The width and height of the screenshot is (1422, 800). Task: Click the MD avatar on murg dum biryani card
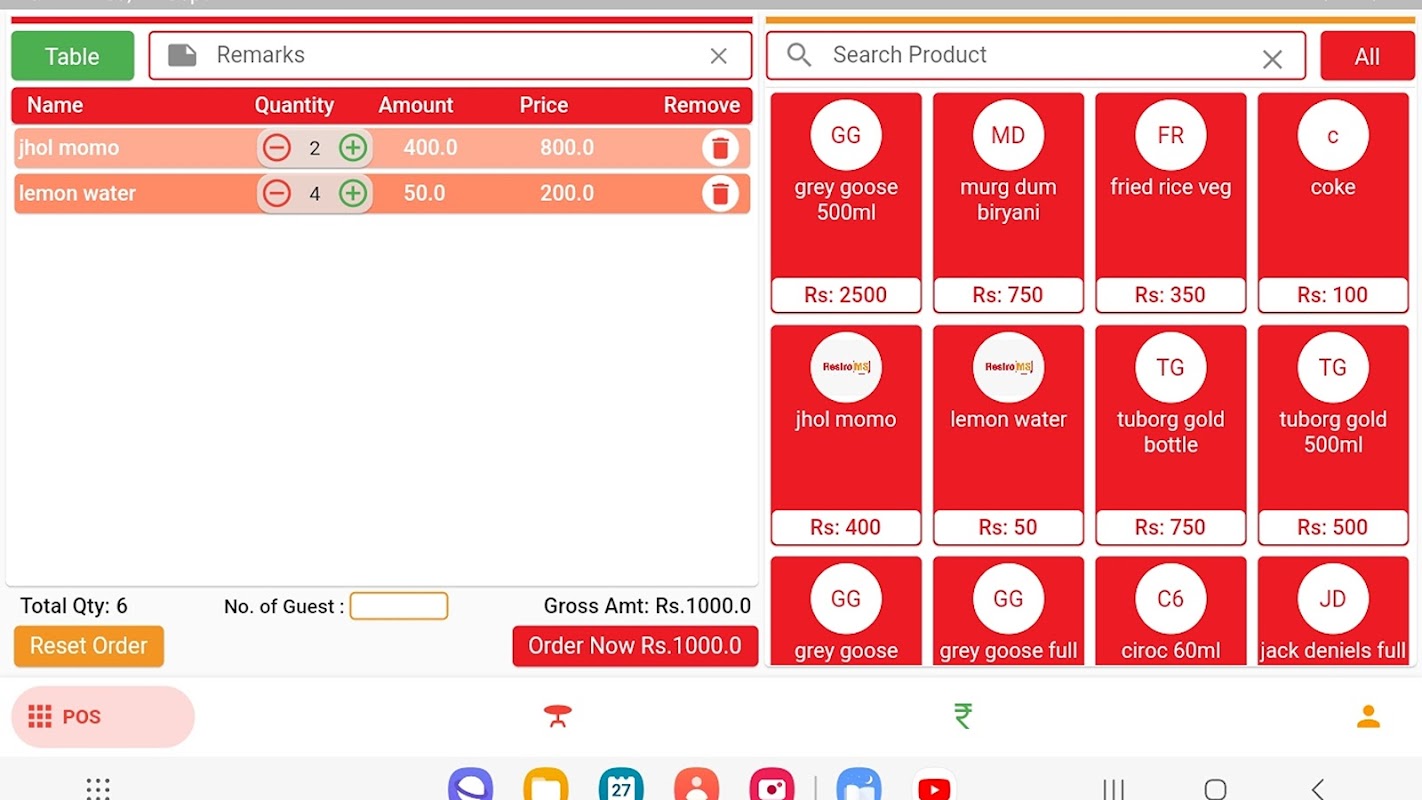[x=1008, y=135]
